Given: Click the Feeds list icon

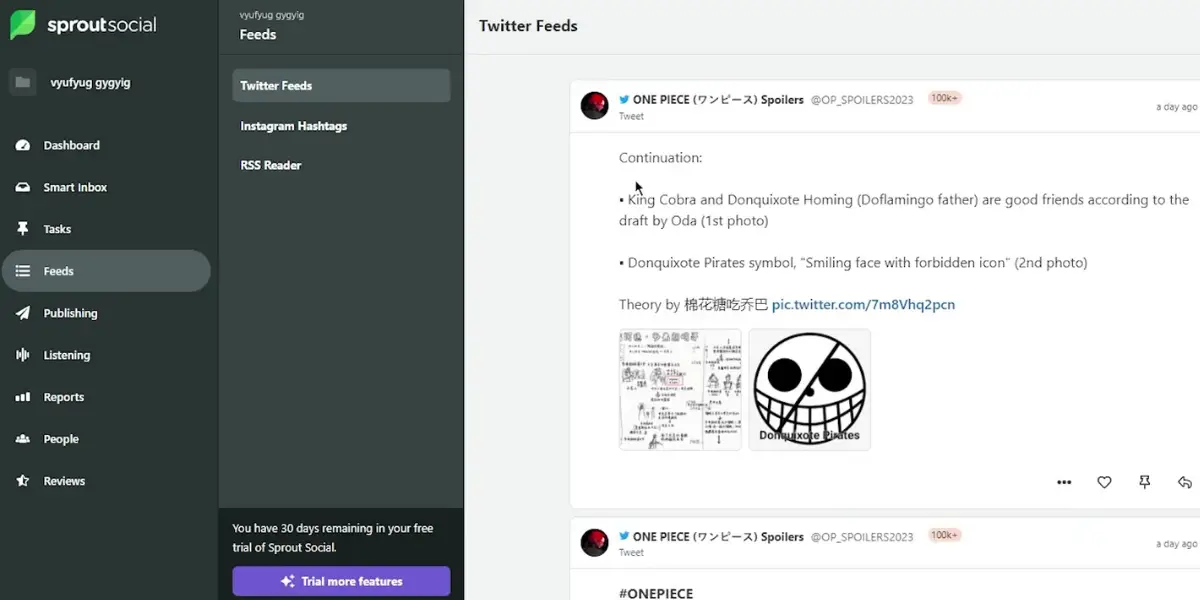Looking at the screenshot, I should click(23, 271).
